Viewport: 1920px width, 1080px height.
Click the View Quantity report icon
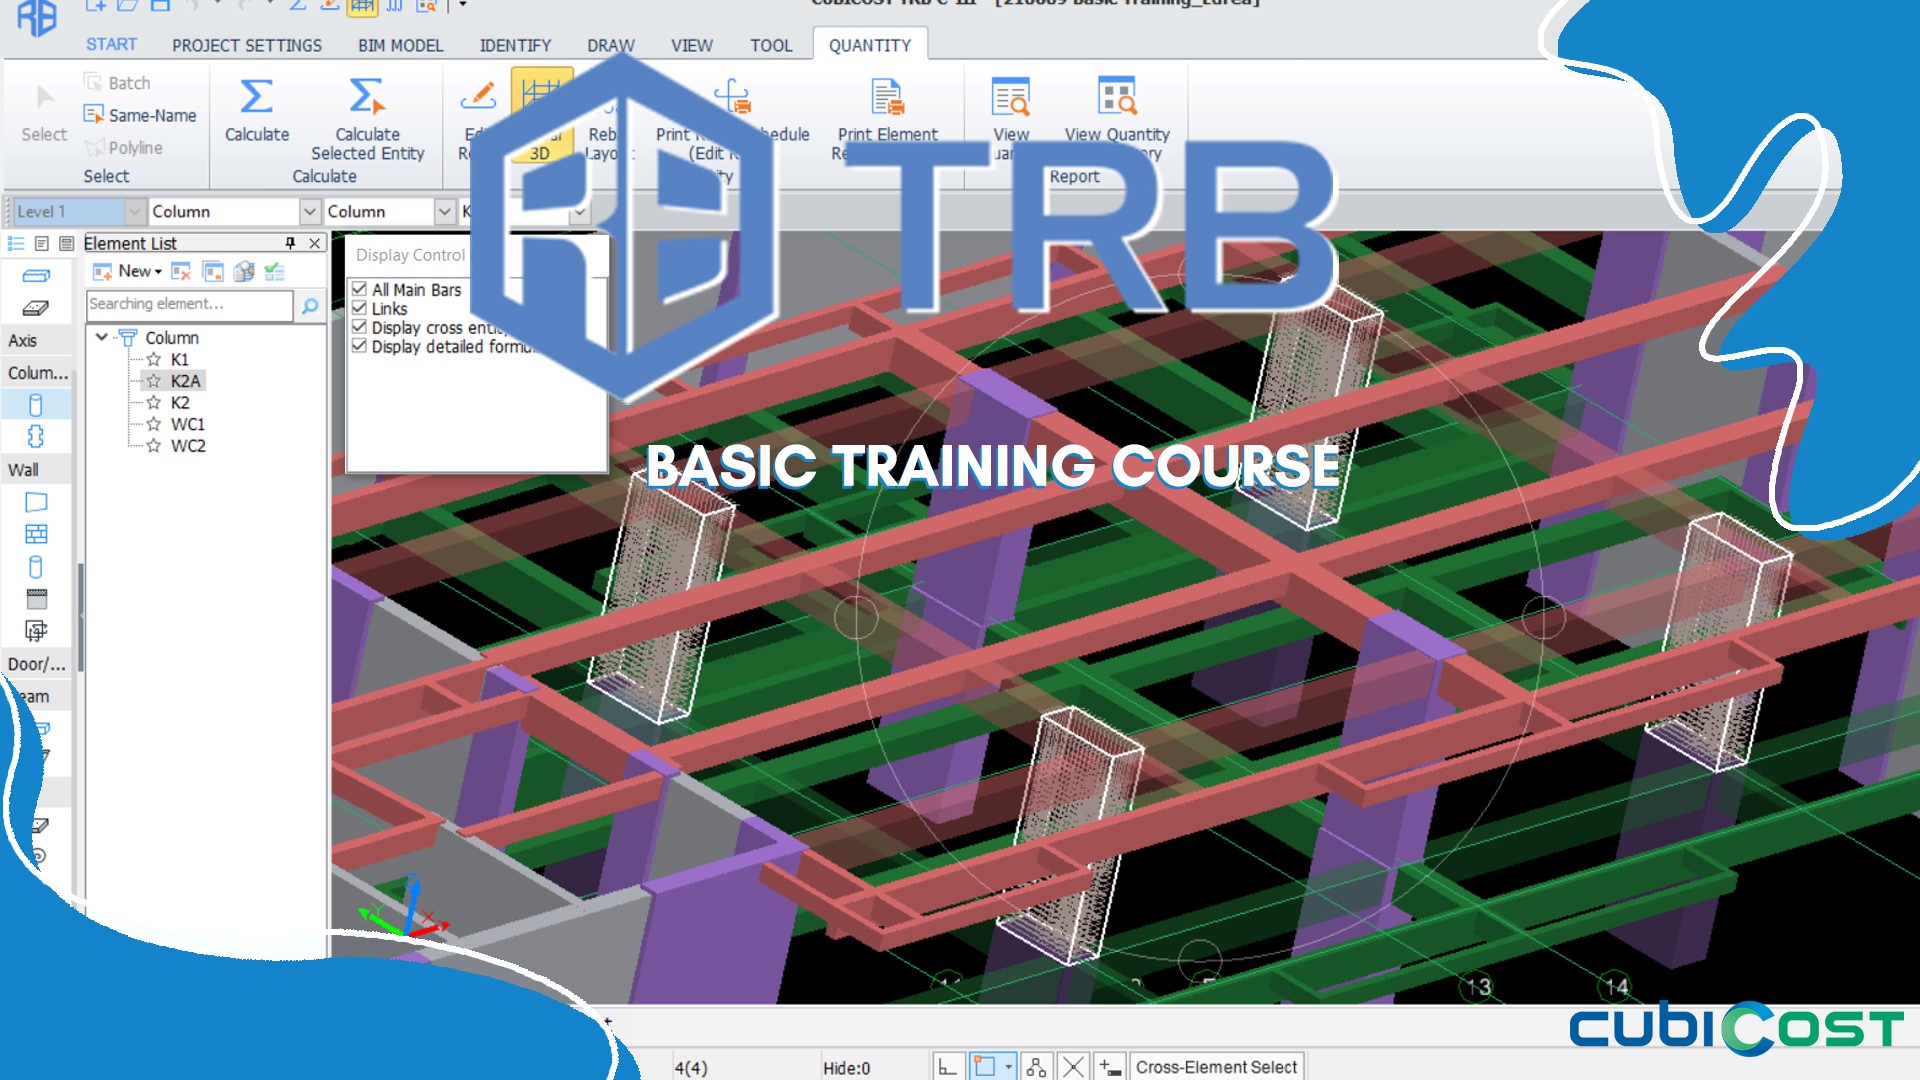pyautogui.click(x=1116, y=97)
